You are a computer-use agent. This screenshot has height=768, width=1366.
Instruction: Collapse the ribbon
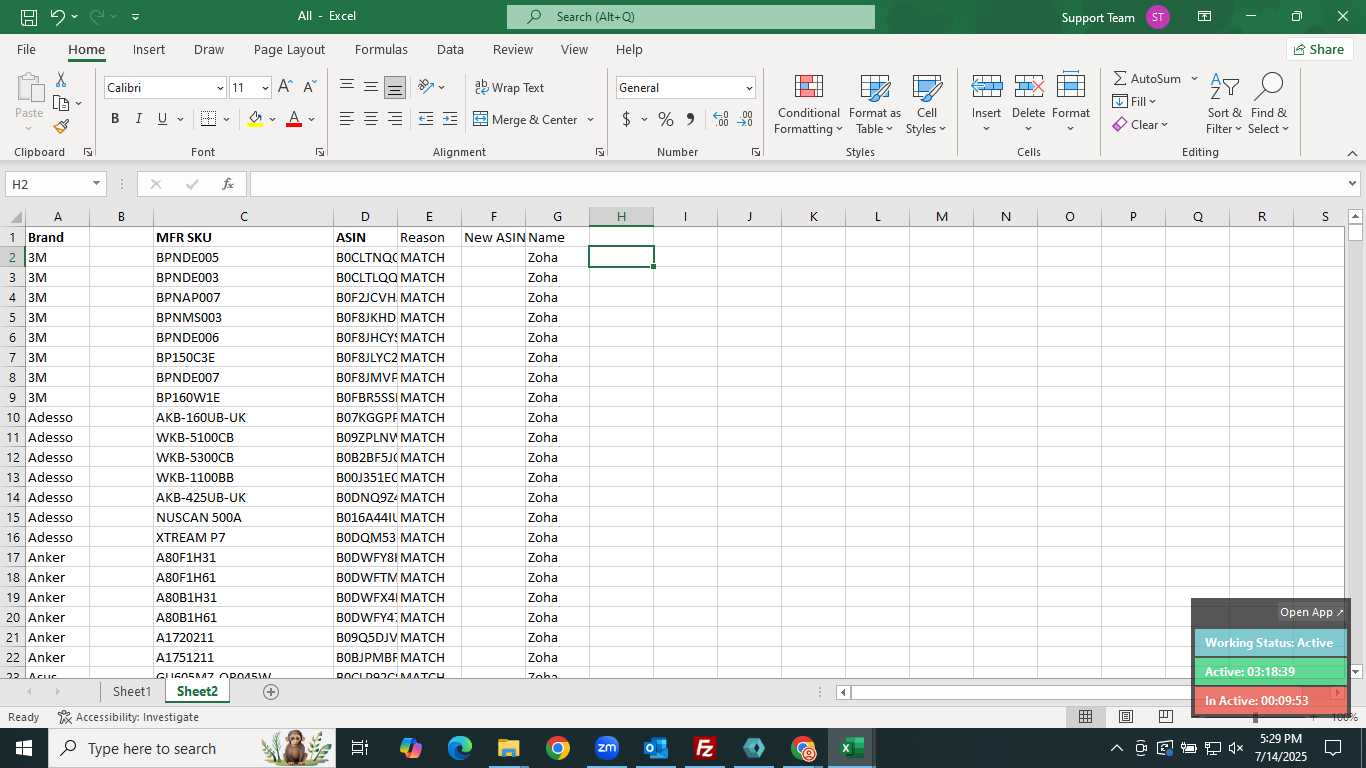(x=1352, y=153)
